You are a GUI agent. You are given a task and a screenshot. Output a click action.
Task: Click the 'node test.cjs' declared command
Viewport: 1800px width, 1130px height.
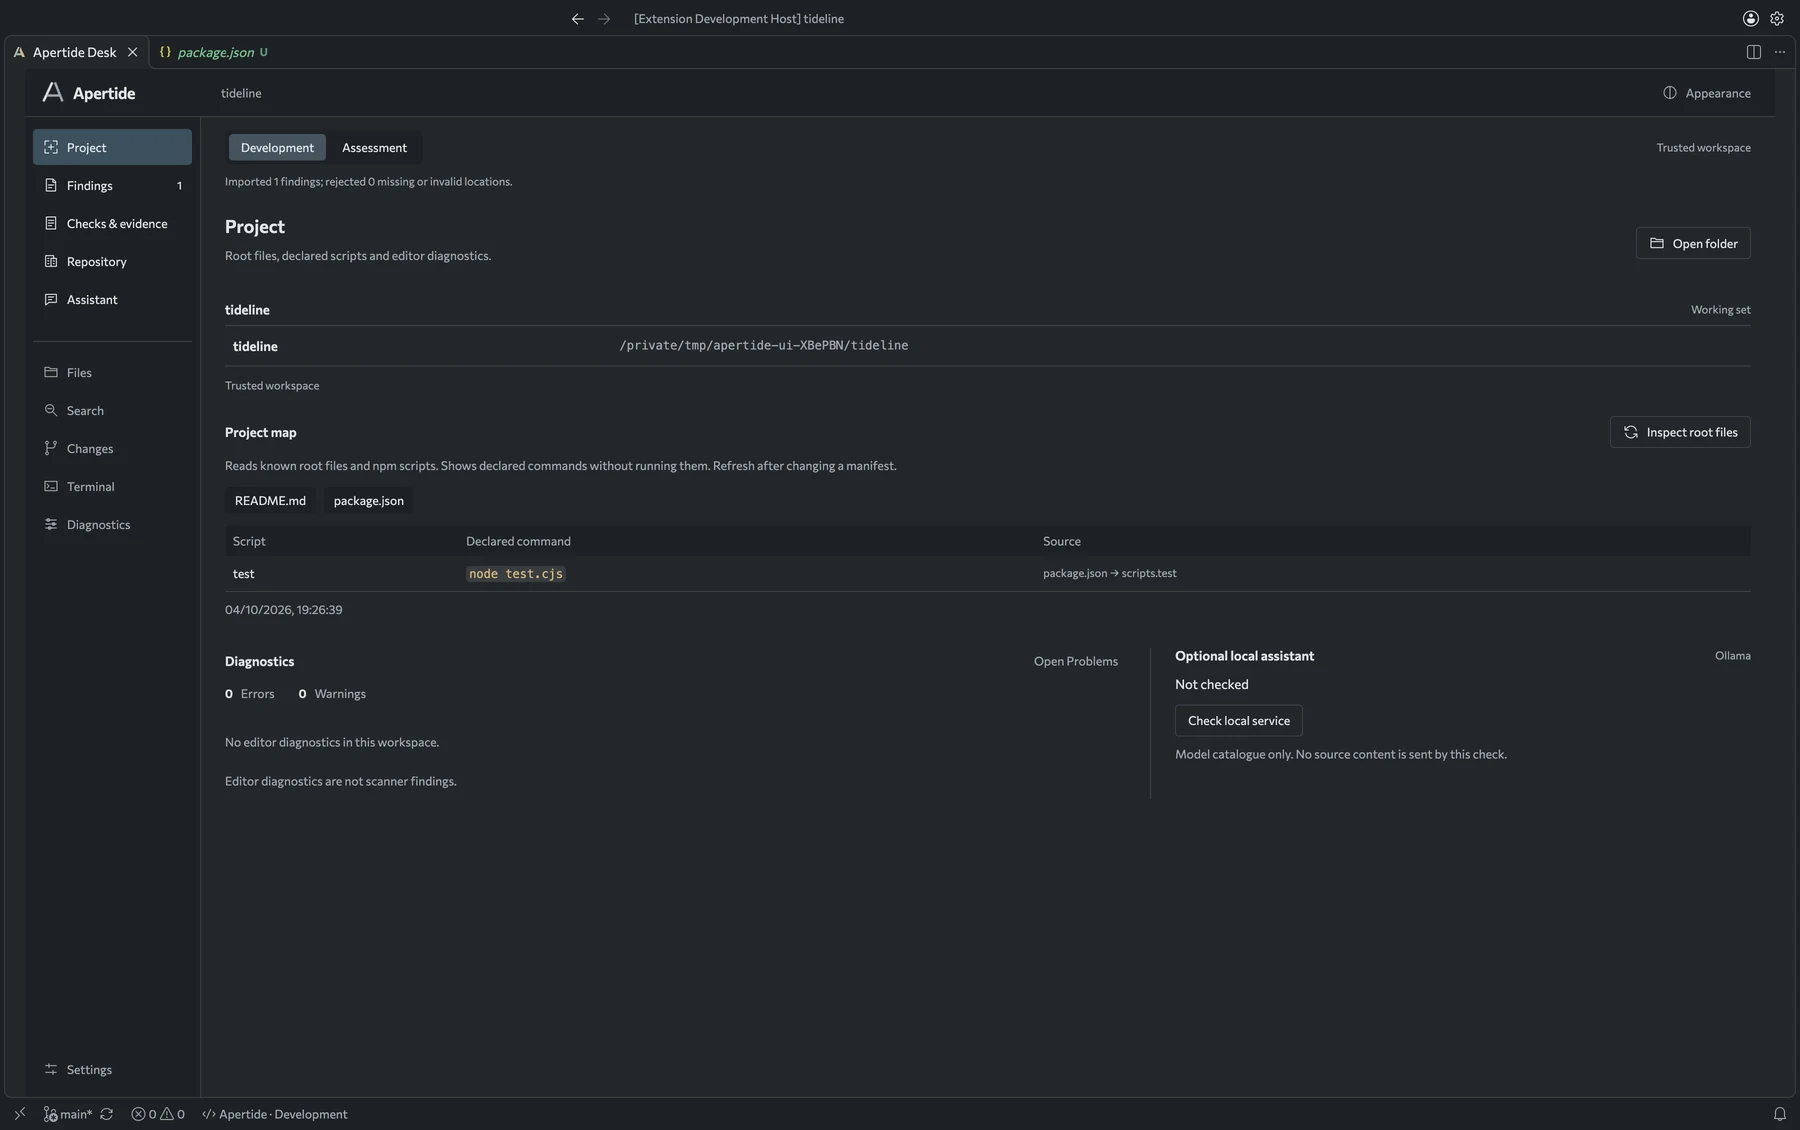[x=516, y=574]
